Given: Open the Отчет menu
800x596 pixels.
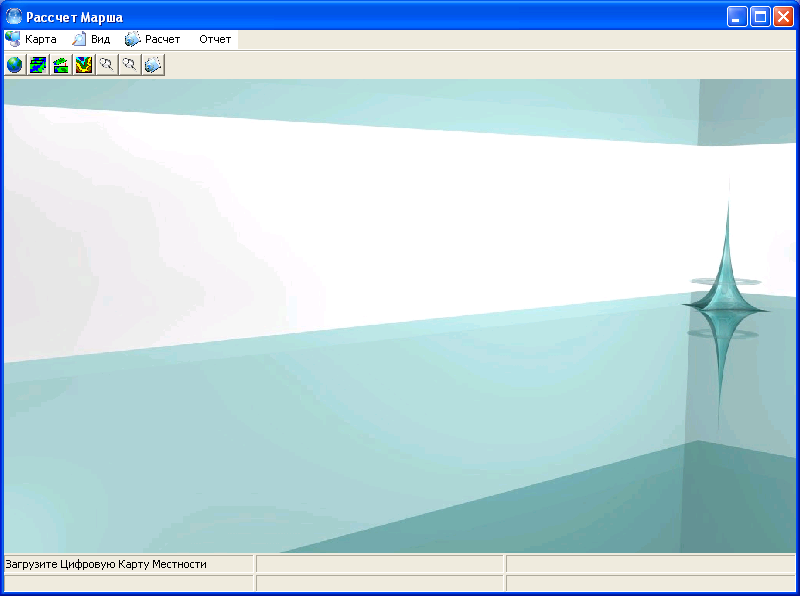Looking at the screenshot, I should tap(215, 39).
